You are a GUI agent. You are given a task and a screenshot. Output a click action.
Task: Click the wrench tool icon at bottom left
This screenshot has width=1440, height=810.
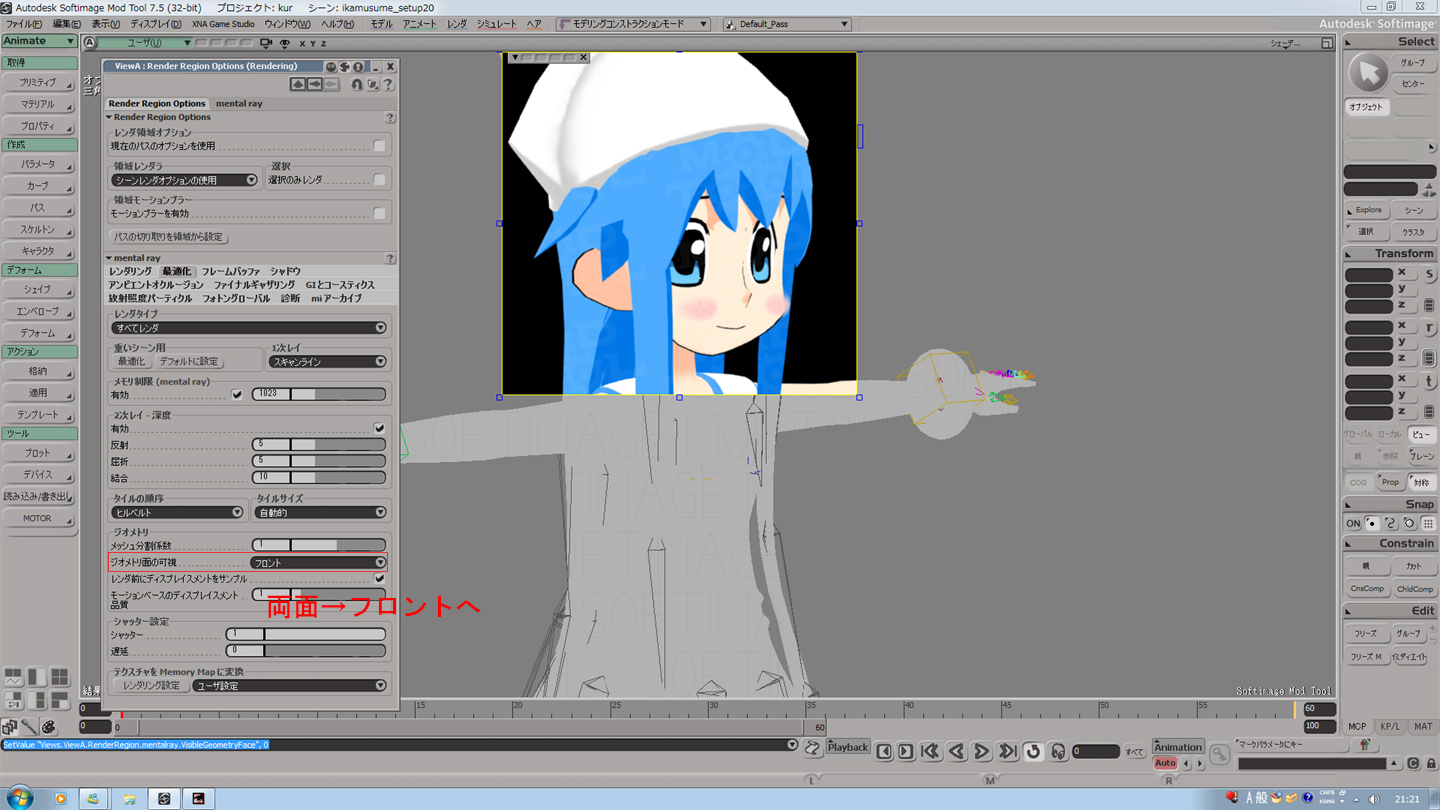[x=29, y=727]
